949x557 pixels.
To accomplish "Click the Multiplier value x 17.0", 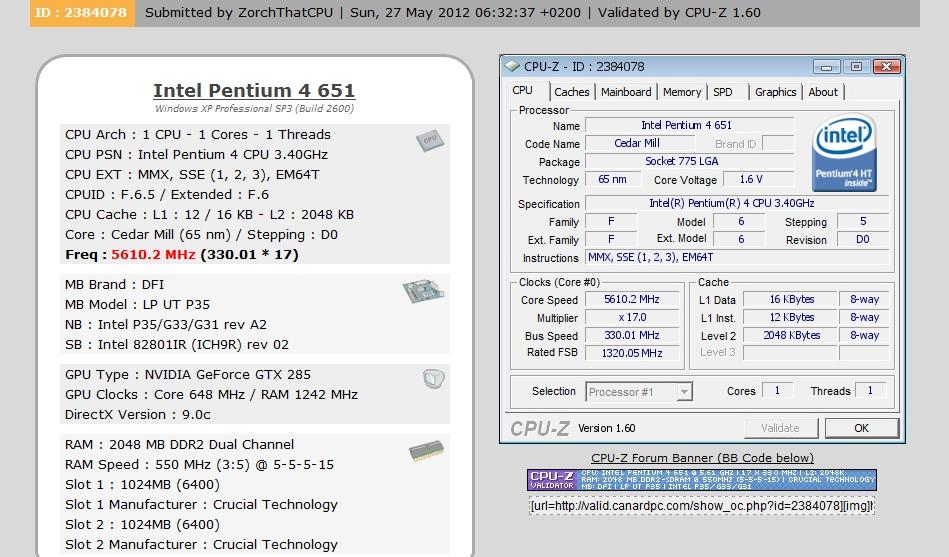I will (x=632, y=318).
